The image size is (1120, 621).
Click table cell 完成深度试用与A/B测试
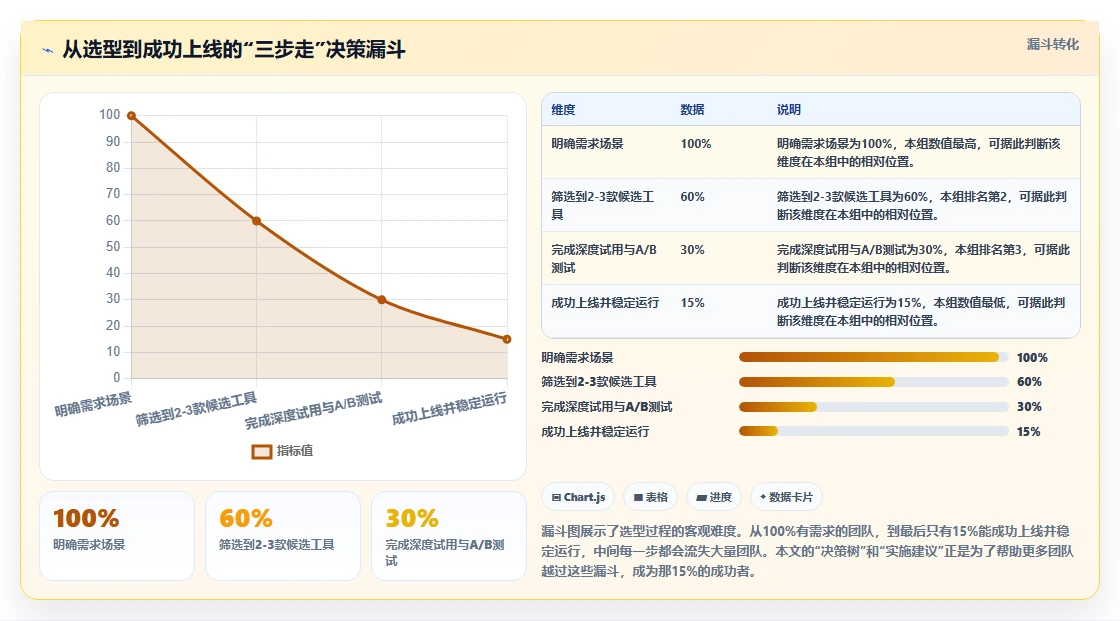point(604,259)
